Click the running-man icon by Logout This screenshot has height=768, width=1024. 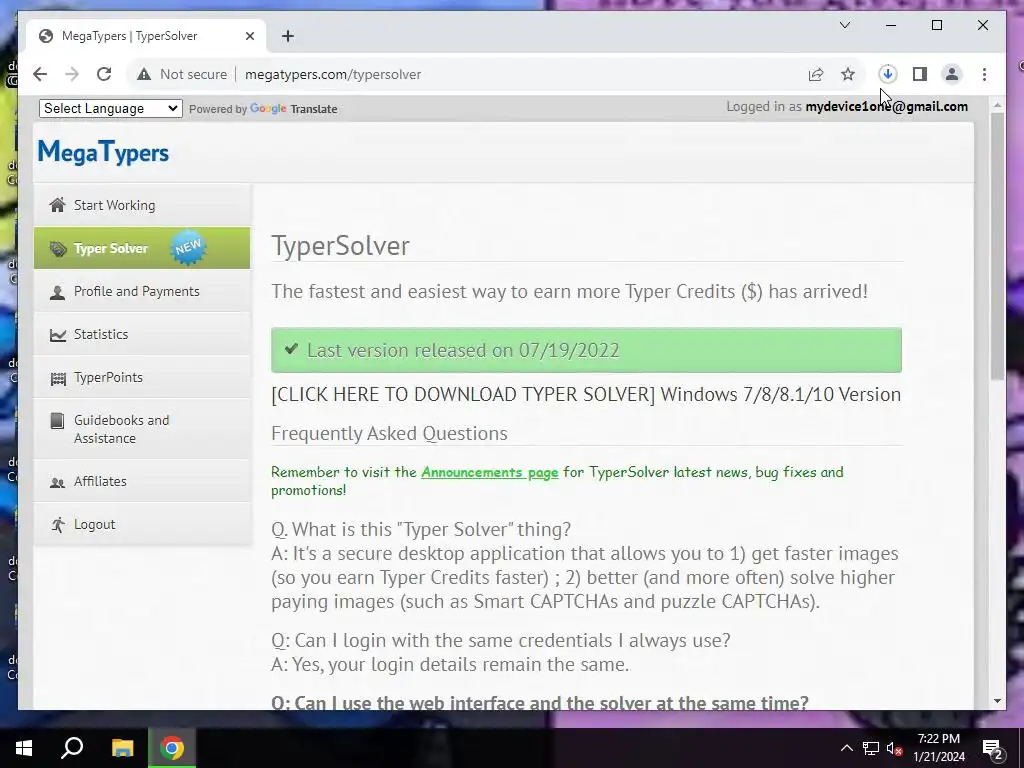click(57, 524)
